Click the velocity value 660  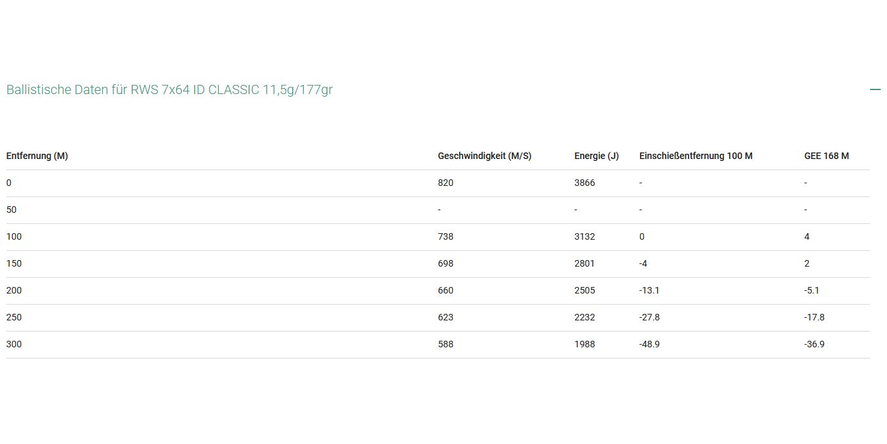coord(446,291)
